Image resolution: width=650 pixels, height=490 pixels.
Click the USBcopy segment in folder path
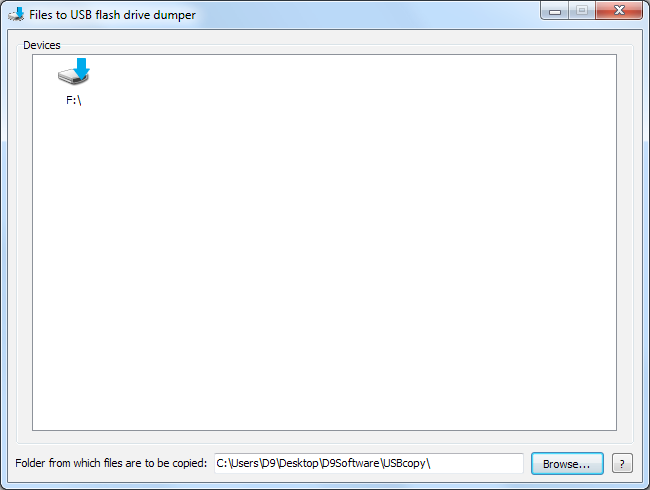pos(404,463)
